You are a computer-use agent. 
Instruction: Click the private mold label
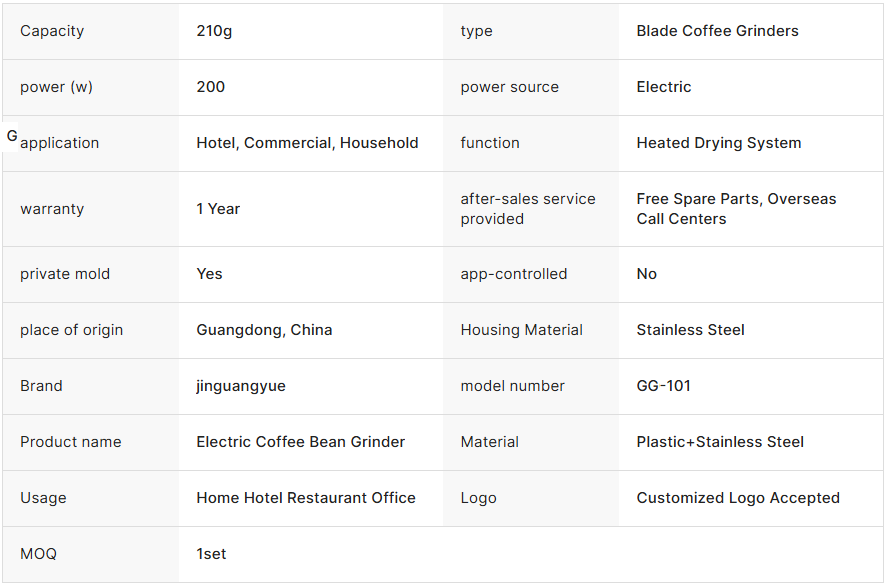pos(65,274)
